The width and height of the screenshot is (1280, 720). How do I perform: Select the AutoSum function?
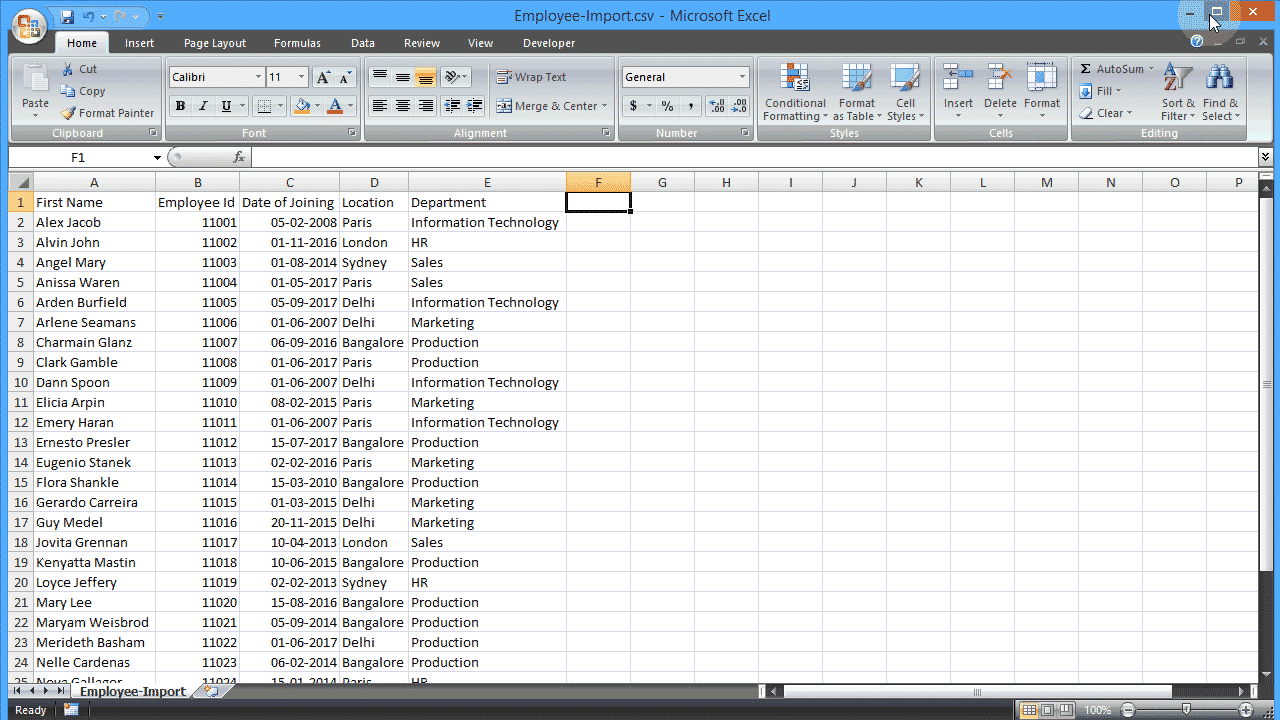(x=1110, y=68)
